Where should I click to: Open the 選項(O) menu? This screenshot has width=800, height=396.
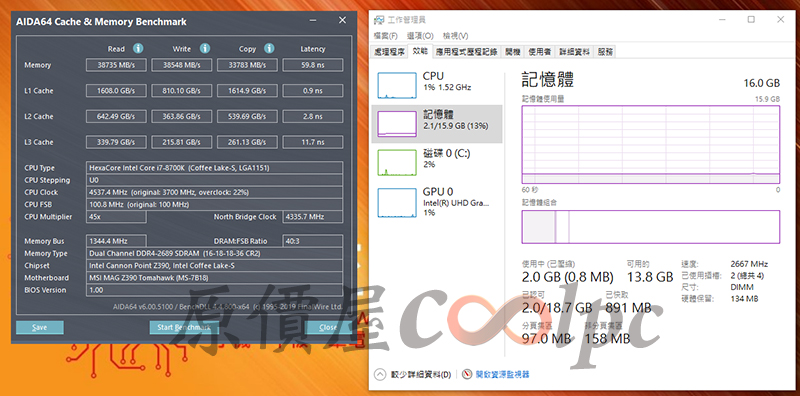coord(420,36)
